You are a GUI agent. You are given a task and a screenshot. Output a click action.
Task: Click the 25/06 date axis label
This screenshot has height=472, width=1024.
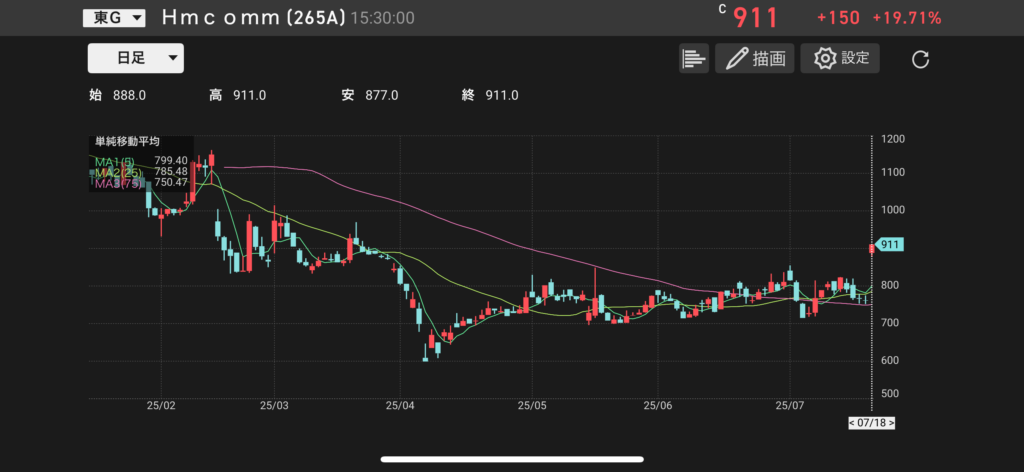(658, 405)
